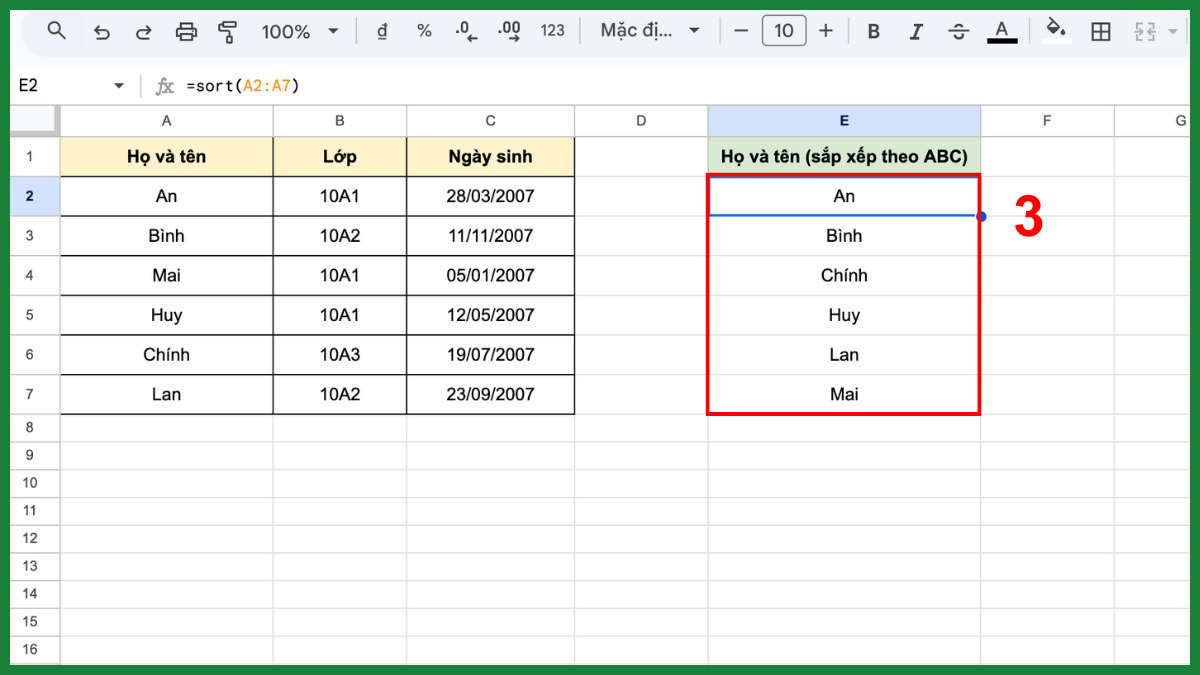Format selection as percent
The image size is (1200, 675).
[x=424, y=30]
